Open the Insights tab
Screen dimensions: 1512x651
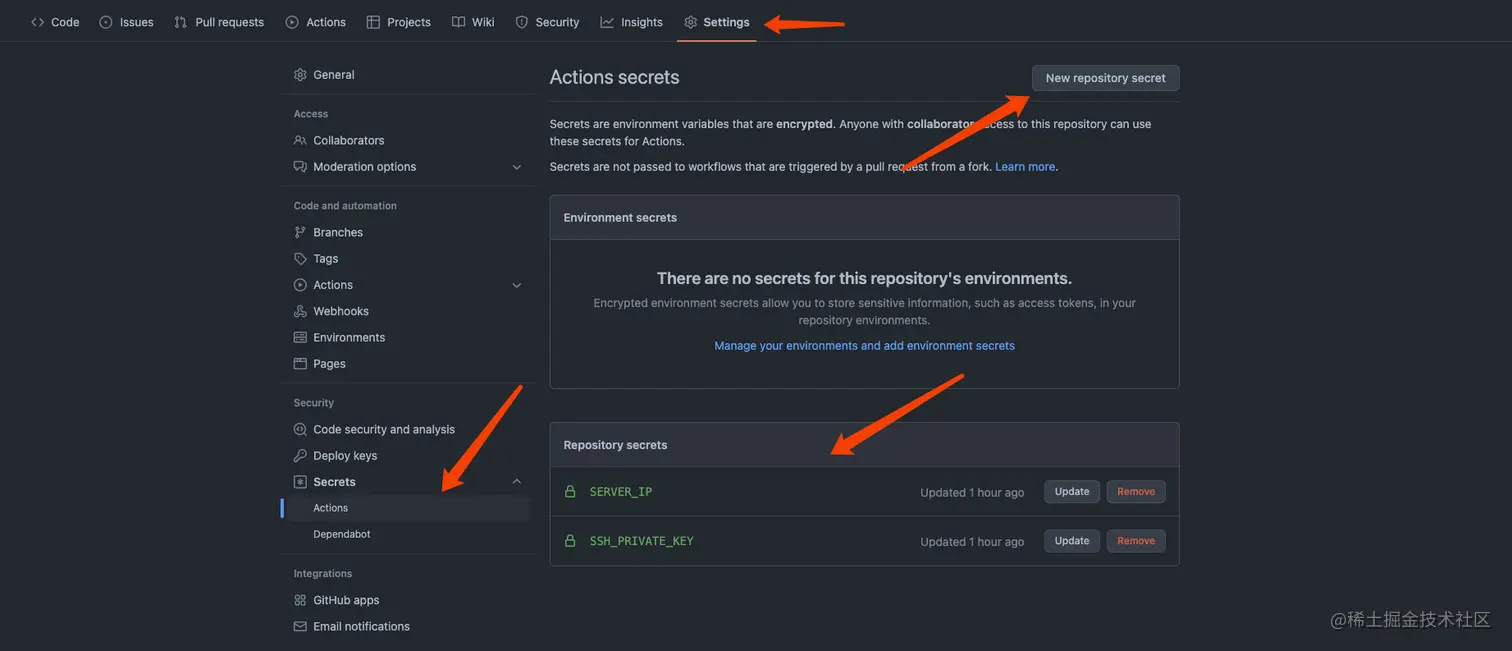[x=631, y=22]
